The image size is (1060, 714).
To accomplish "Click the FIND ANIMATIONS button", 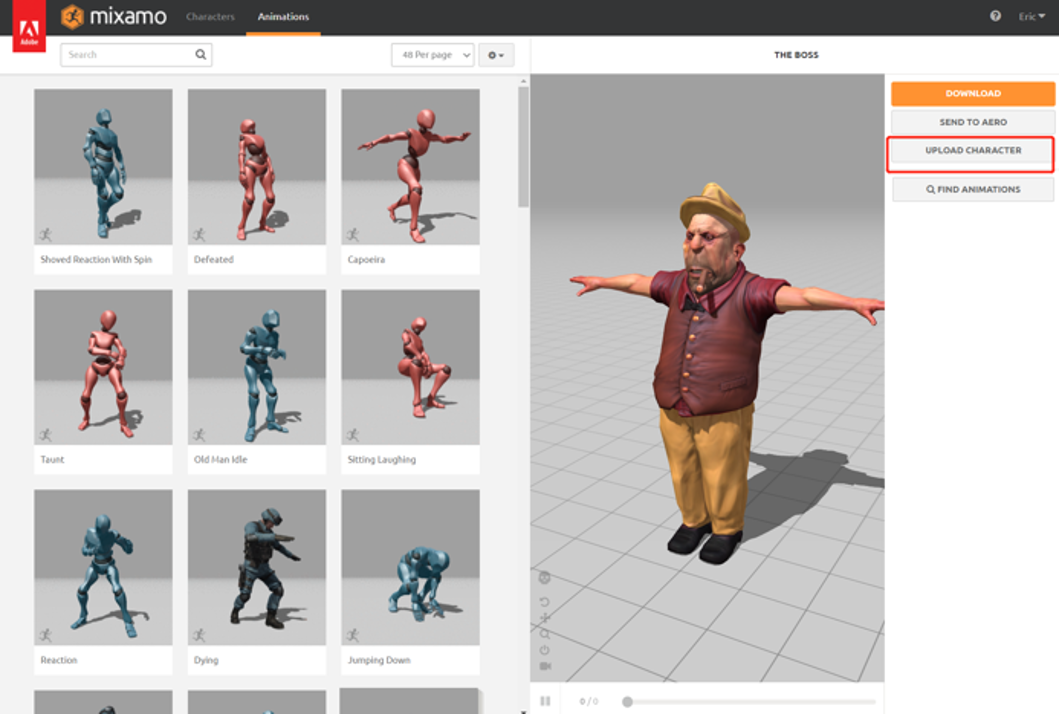I will [x=973, y=189].
